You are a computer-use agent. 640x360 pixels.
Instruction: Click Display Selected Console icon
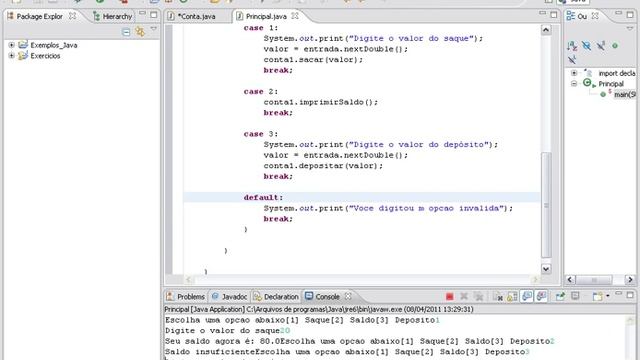click(x=575, y=296)
